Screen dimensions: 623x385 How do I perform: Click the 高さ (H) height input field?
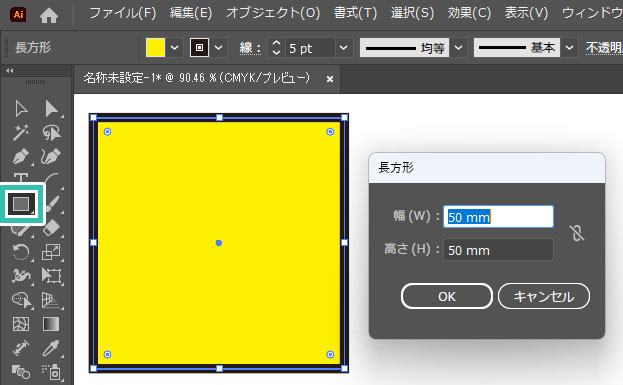pyautogui.click(x=498, y=250)
